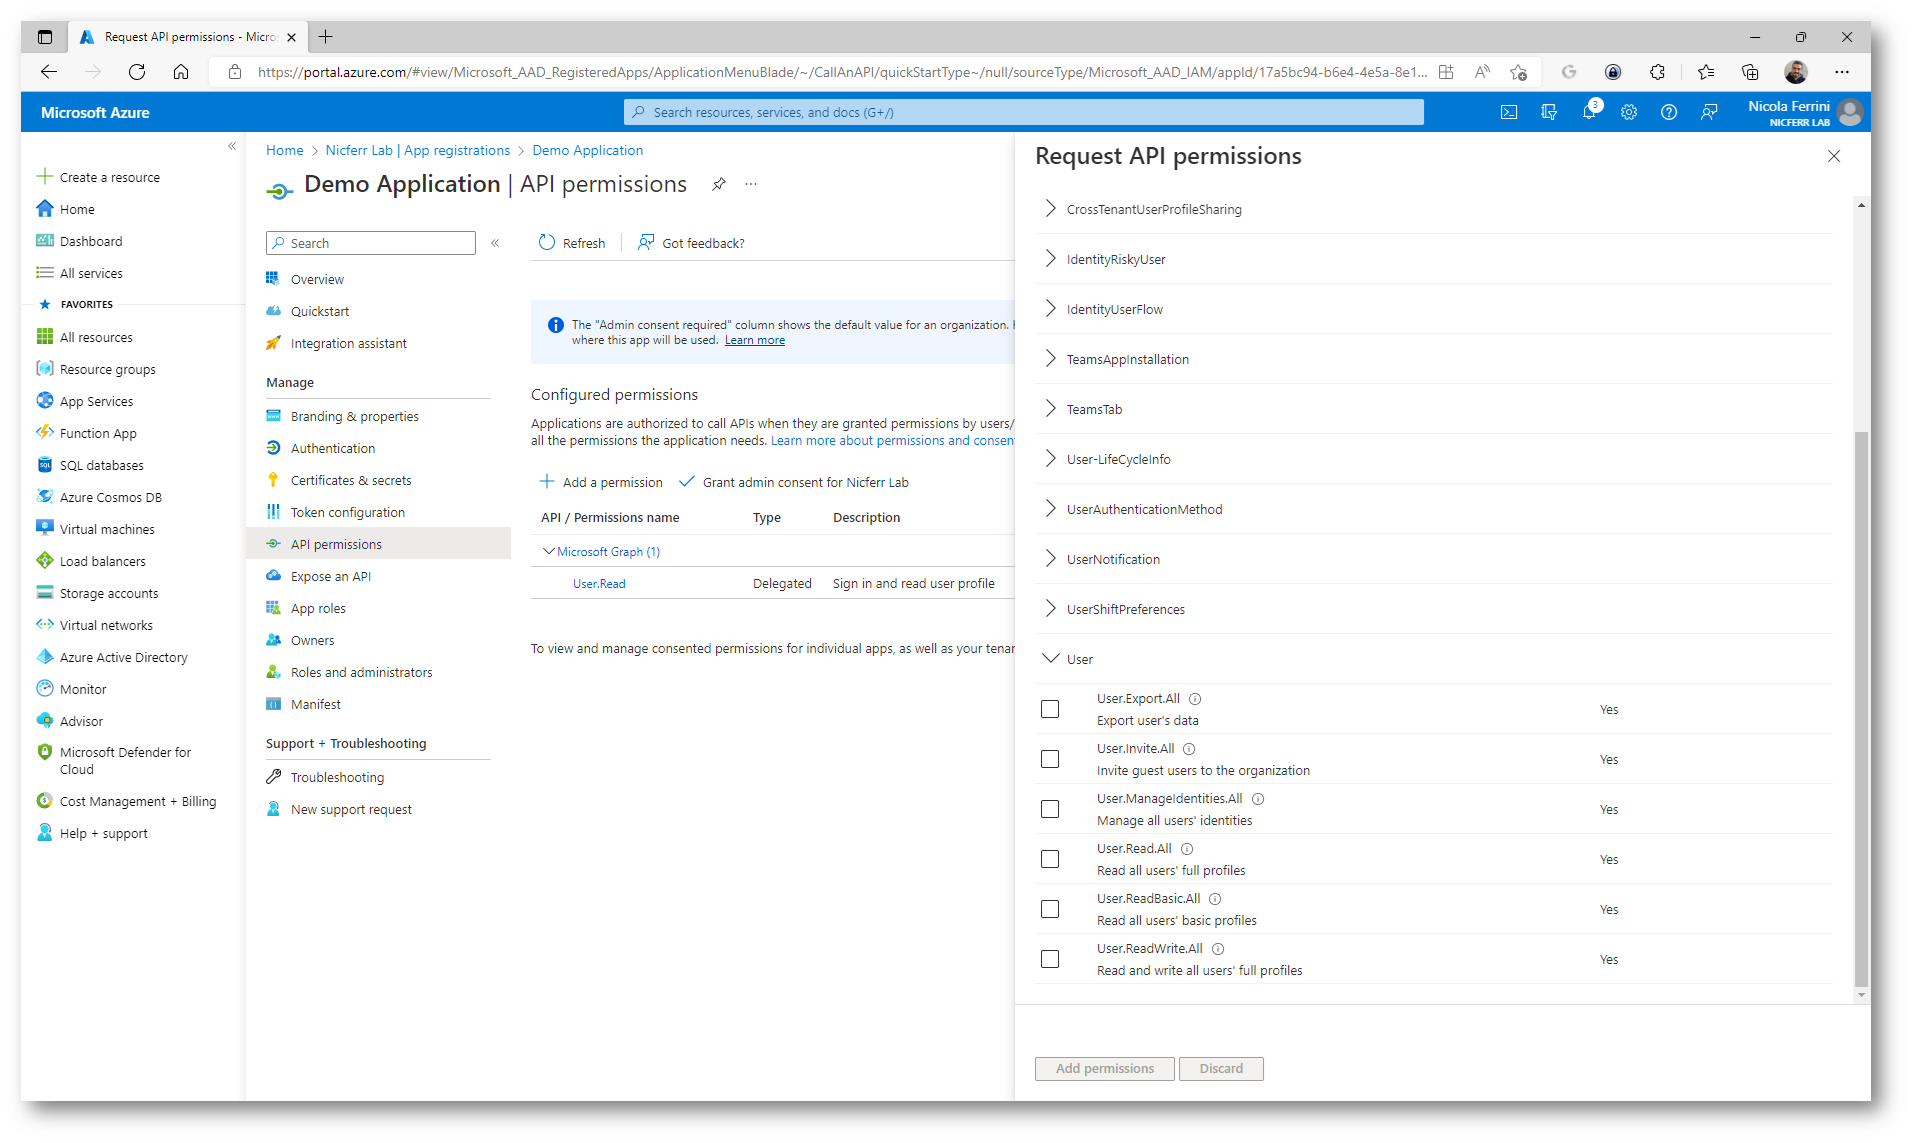Click the Refresh icon in toolbar

[547, 243]
